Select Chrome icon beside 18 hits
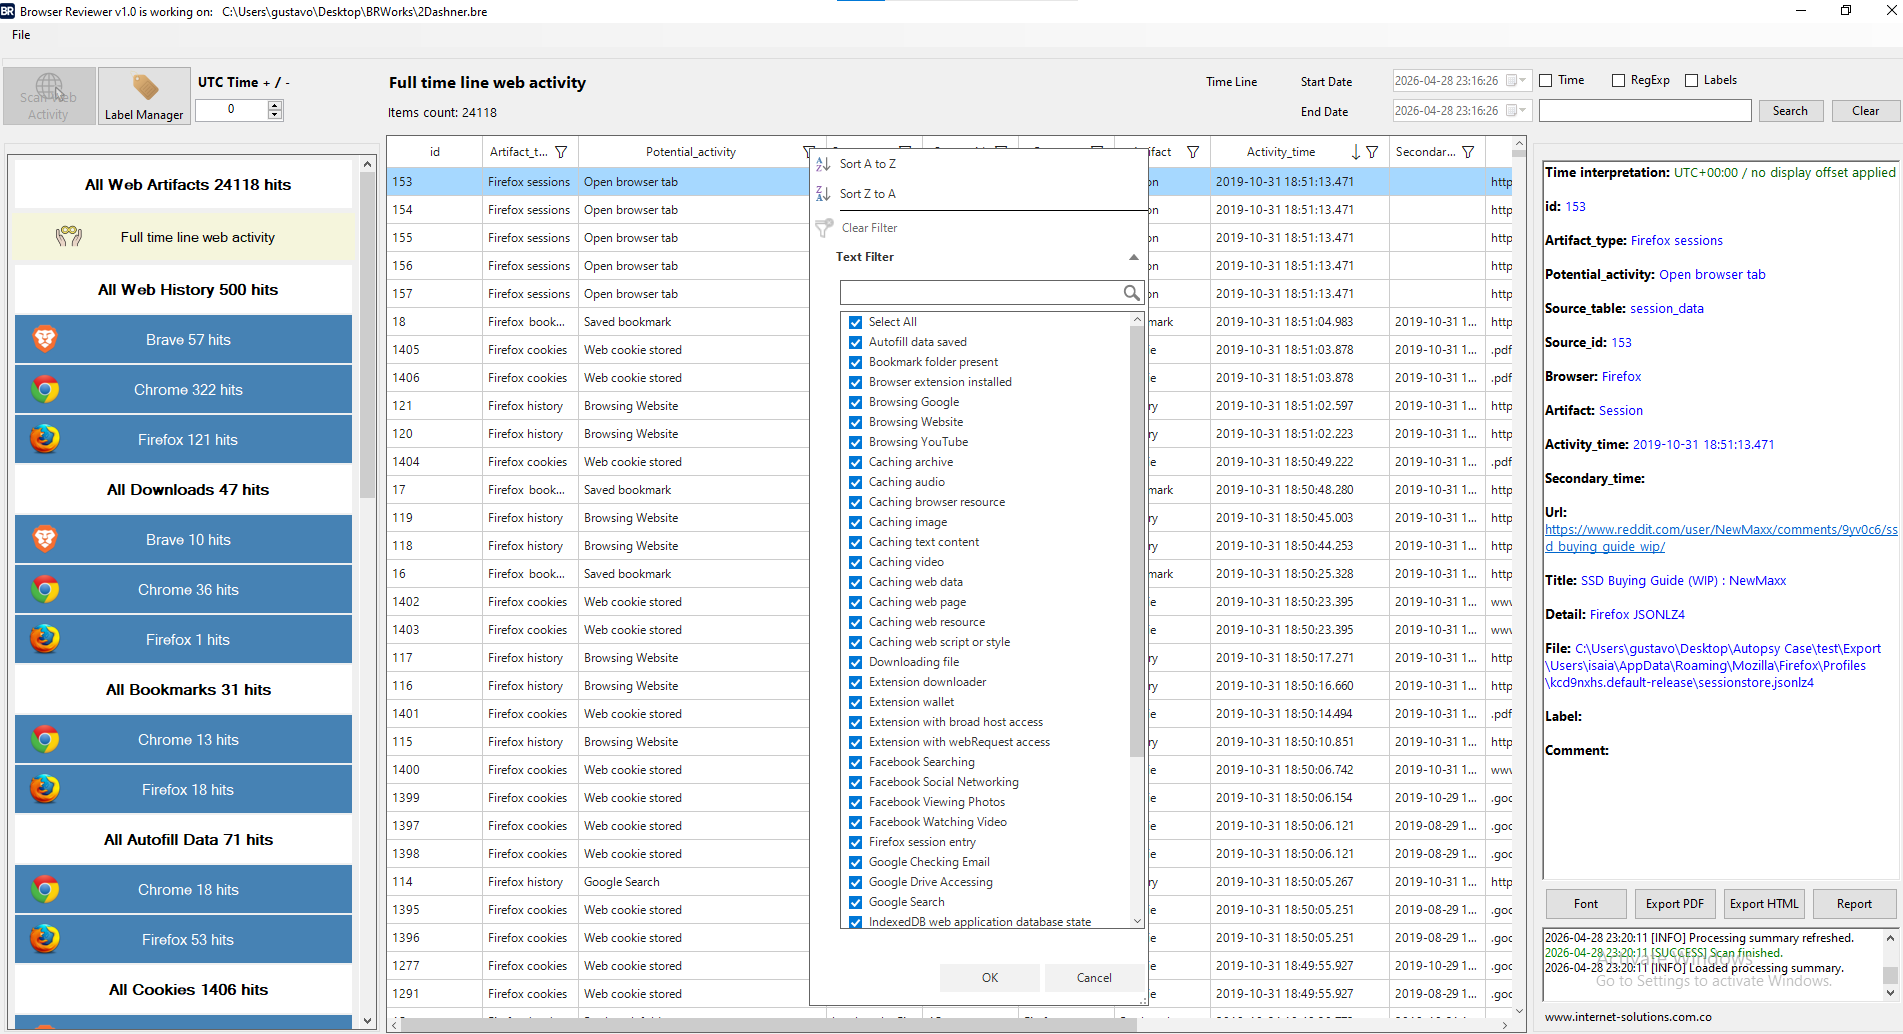This screenshot has height=1034, width=1903. (45, 889)
